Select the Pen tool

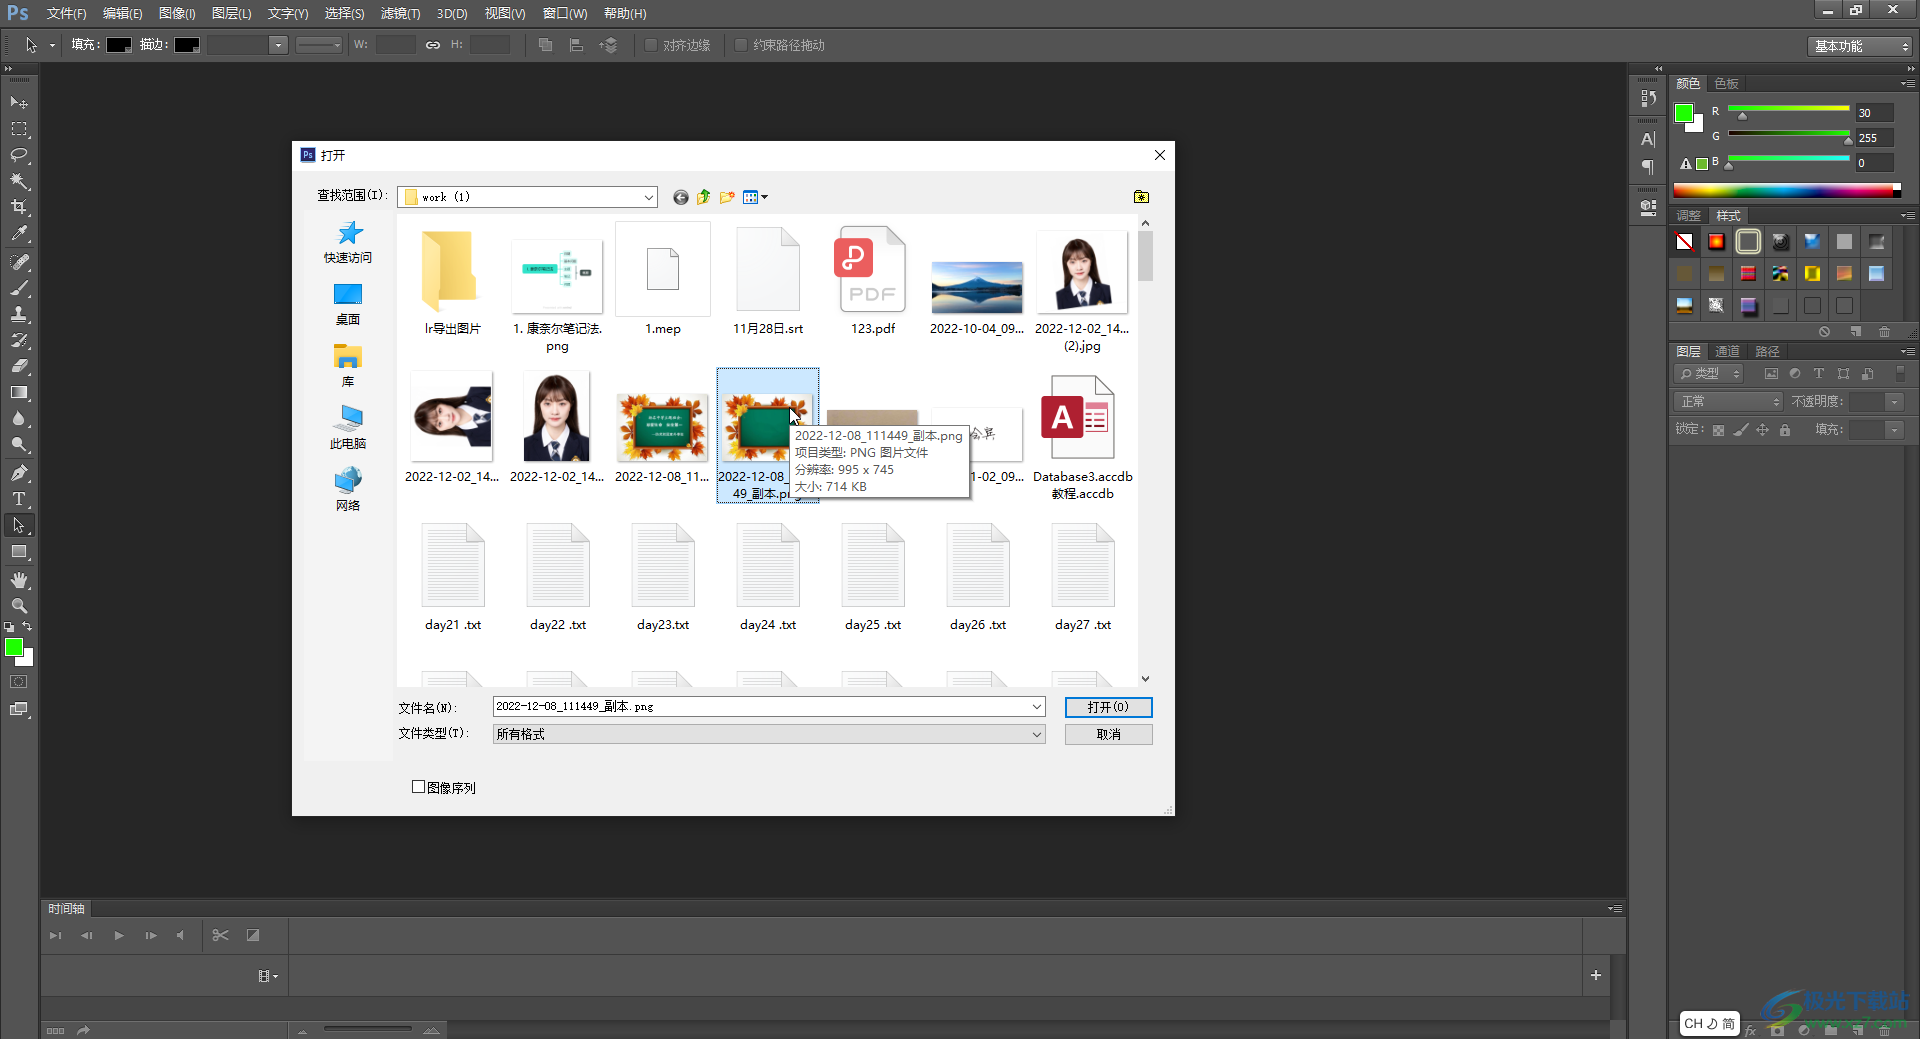tap(19, 472)
